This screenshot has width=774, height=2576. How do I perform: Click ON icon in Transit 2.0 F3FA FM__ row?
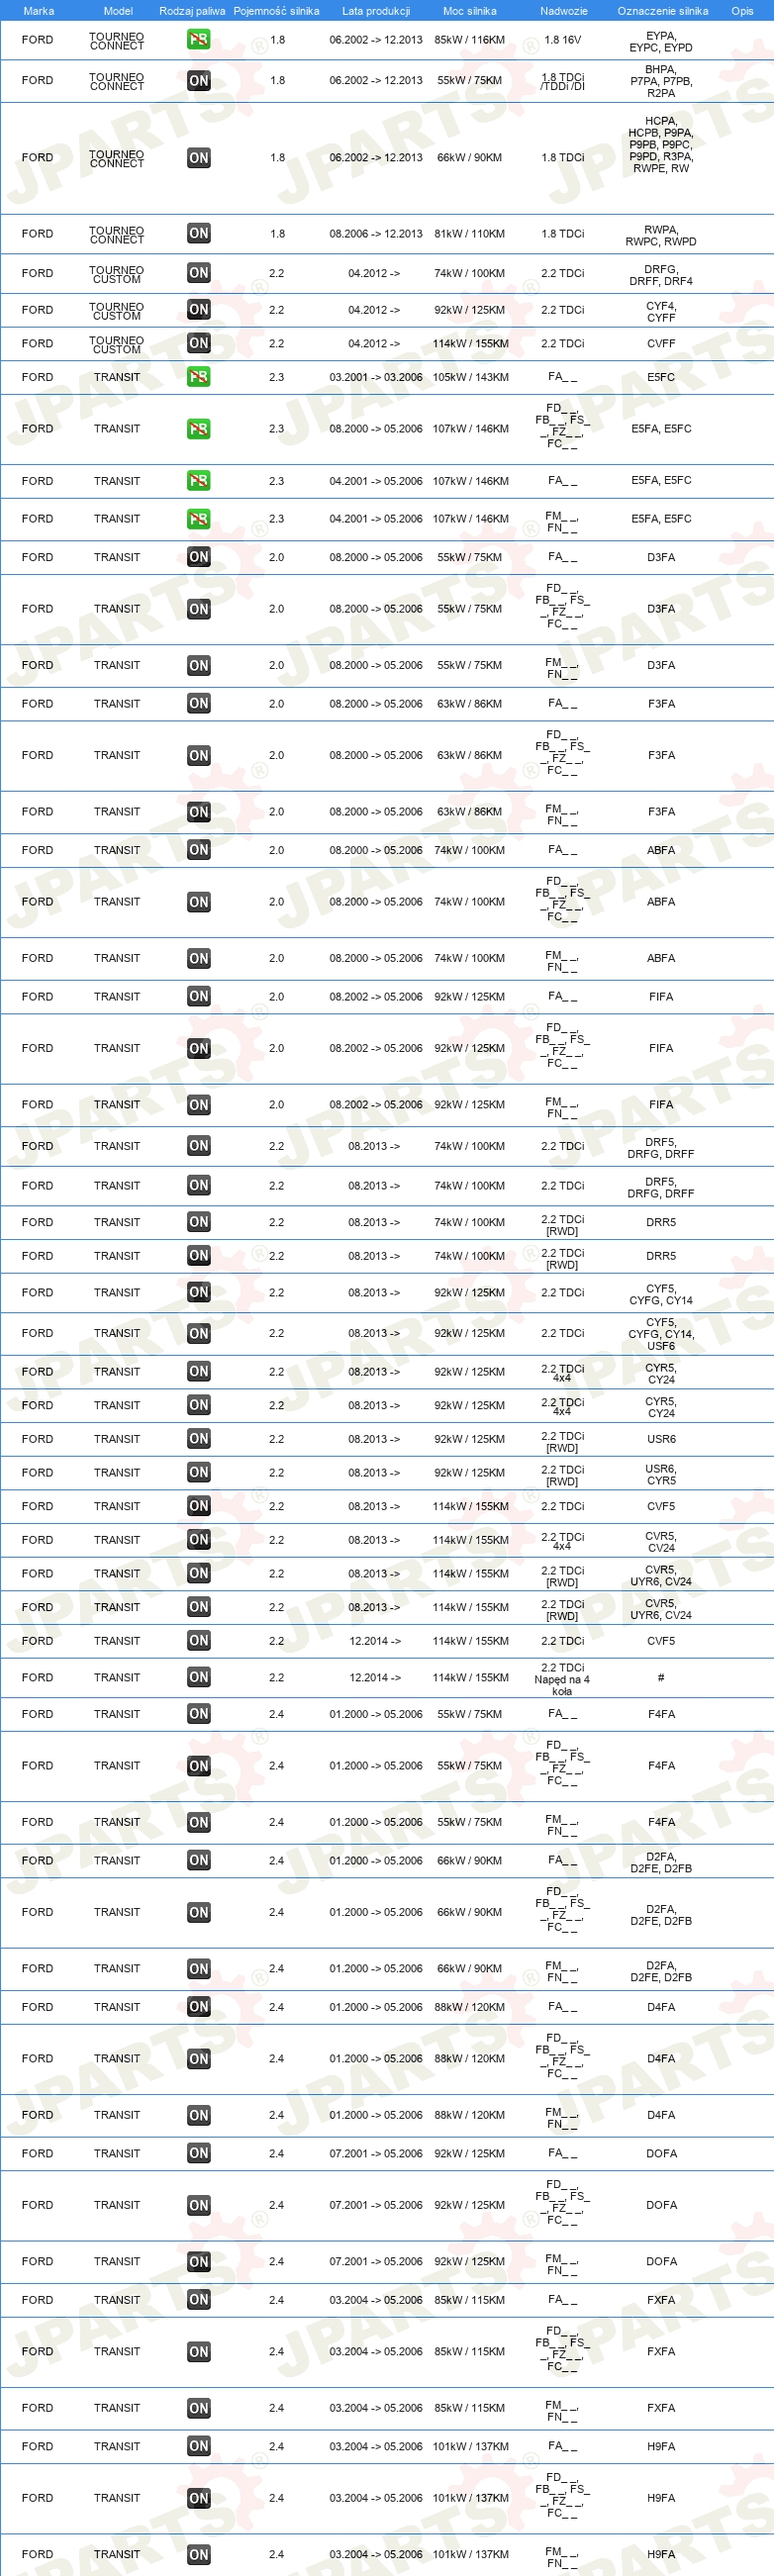point(198,812)
